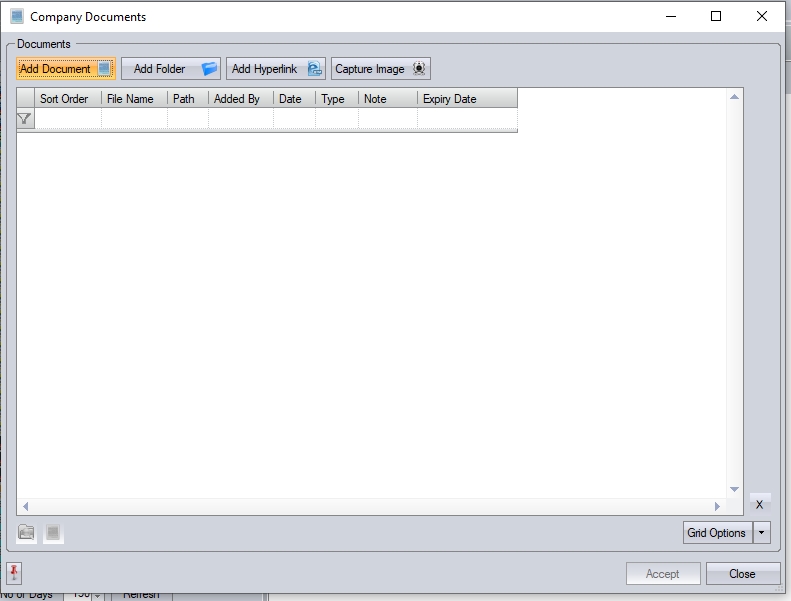The height and width of the screenshot is (601, 791).
Task: Click the Add Document button
Action: click(66, 69)
